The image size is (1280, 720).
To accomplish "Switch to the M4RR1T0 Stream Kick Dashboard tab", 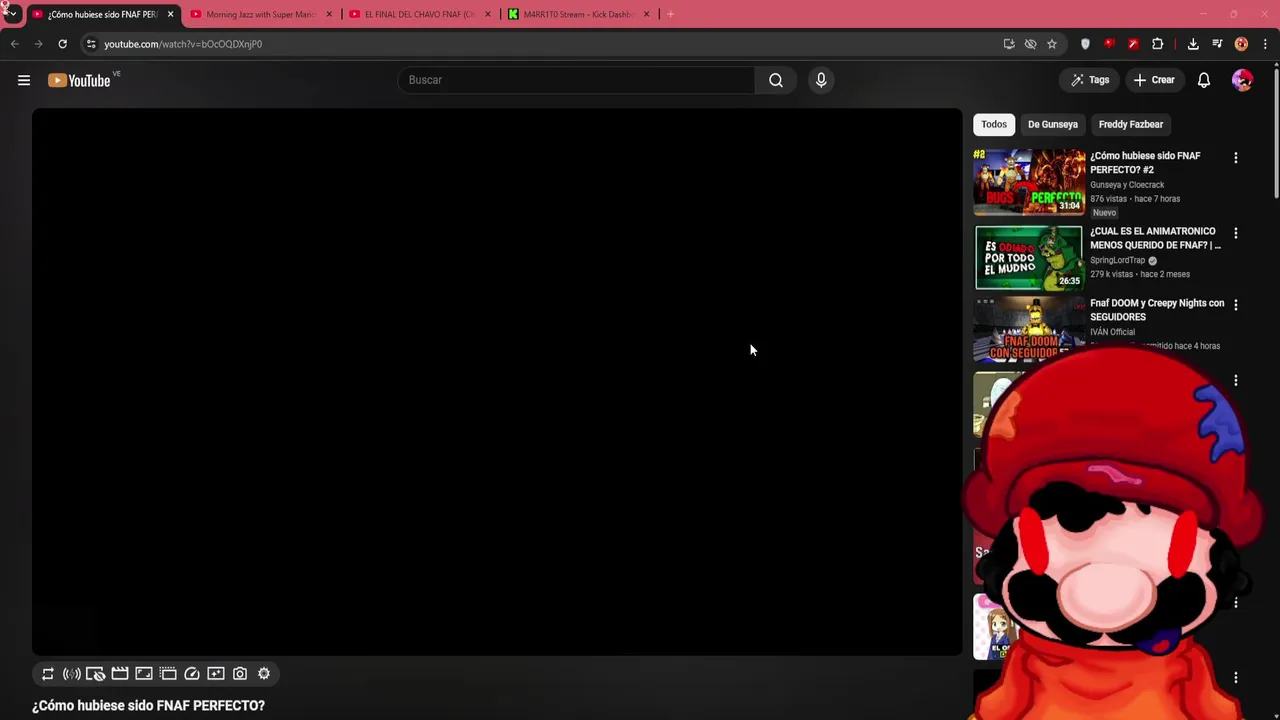I will [578, 14].
